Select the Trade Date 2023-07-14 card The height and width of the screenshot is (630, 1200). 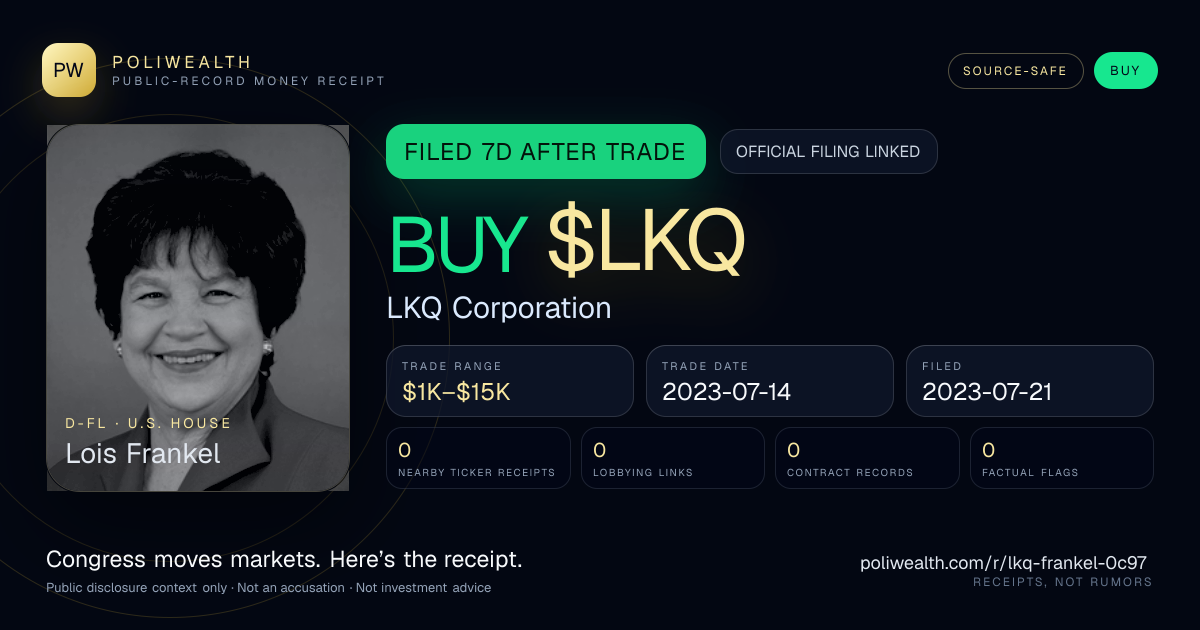(x=770, y=381)
